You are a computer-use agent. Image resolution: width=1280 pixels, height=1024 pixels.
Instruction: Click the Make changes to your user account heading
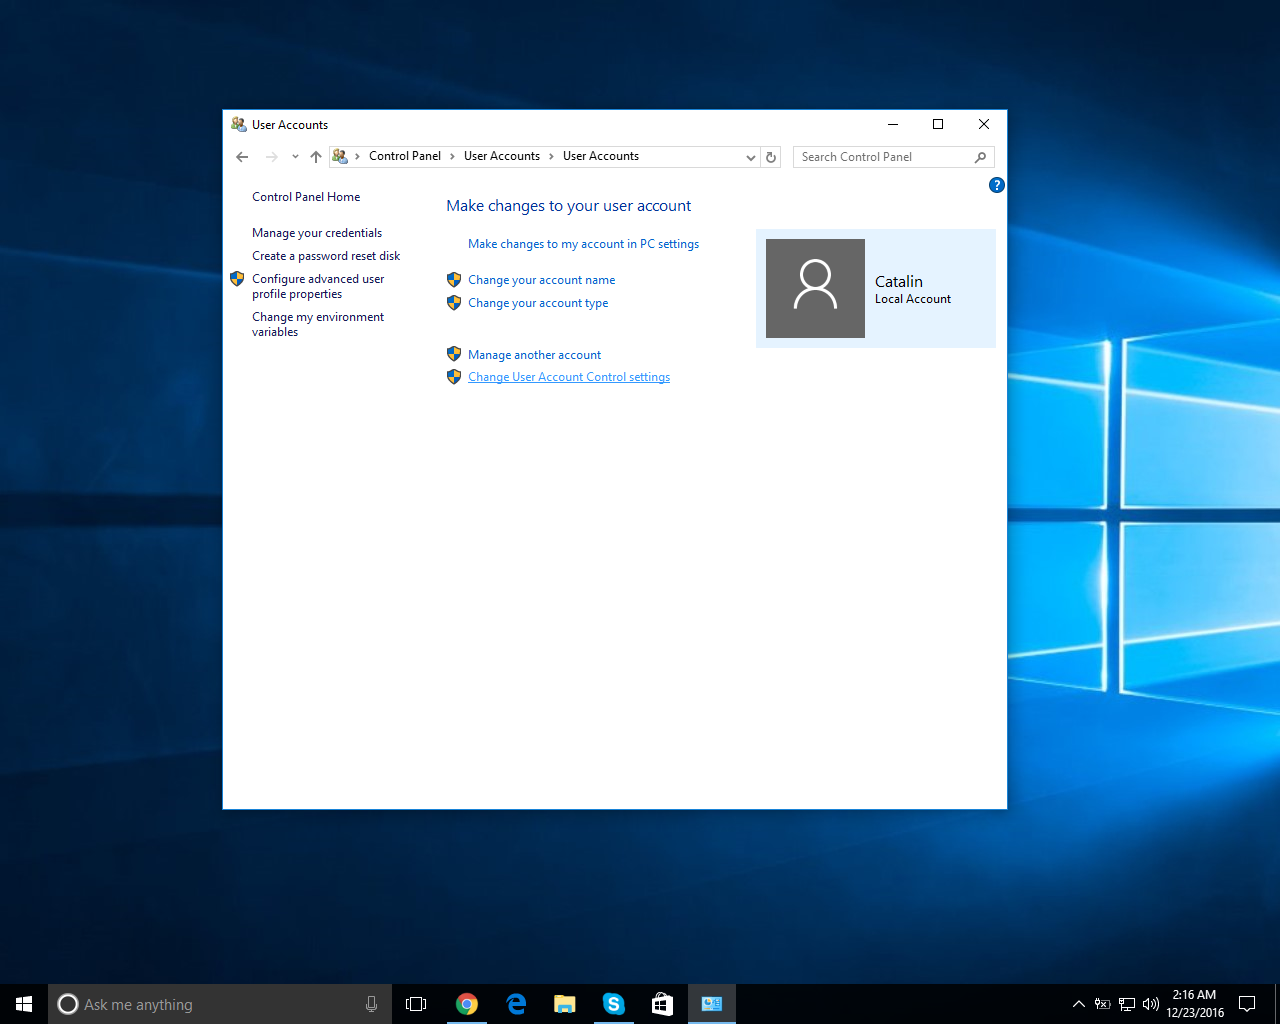[569, 206]
